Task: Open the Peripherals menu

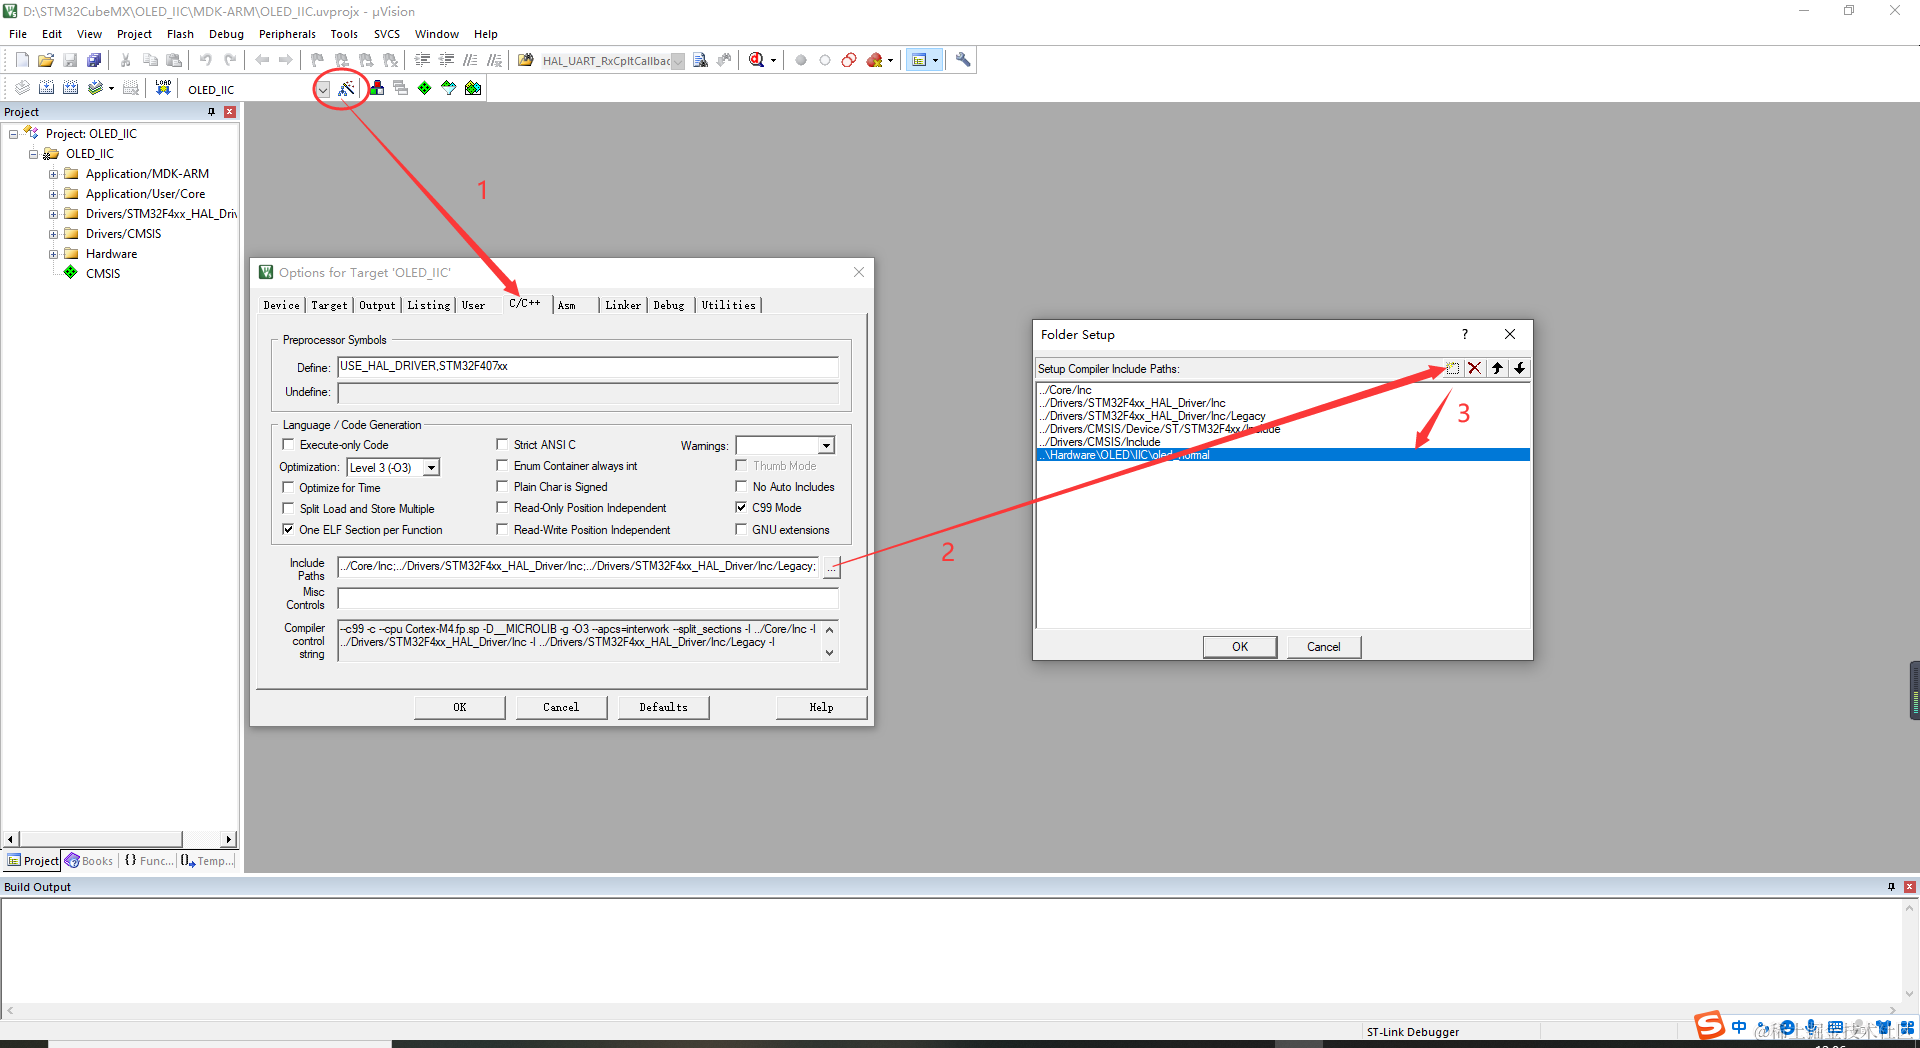Action: point(287,34)
